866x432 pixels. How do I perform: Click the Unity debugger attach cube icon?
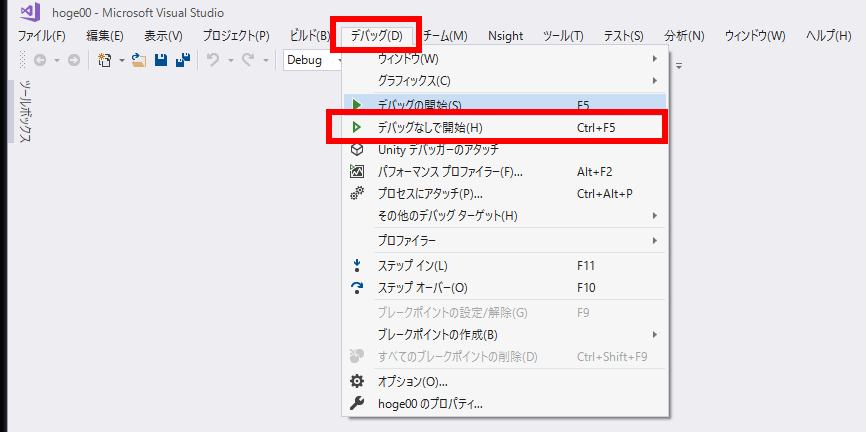click(x=357, y=149)
